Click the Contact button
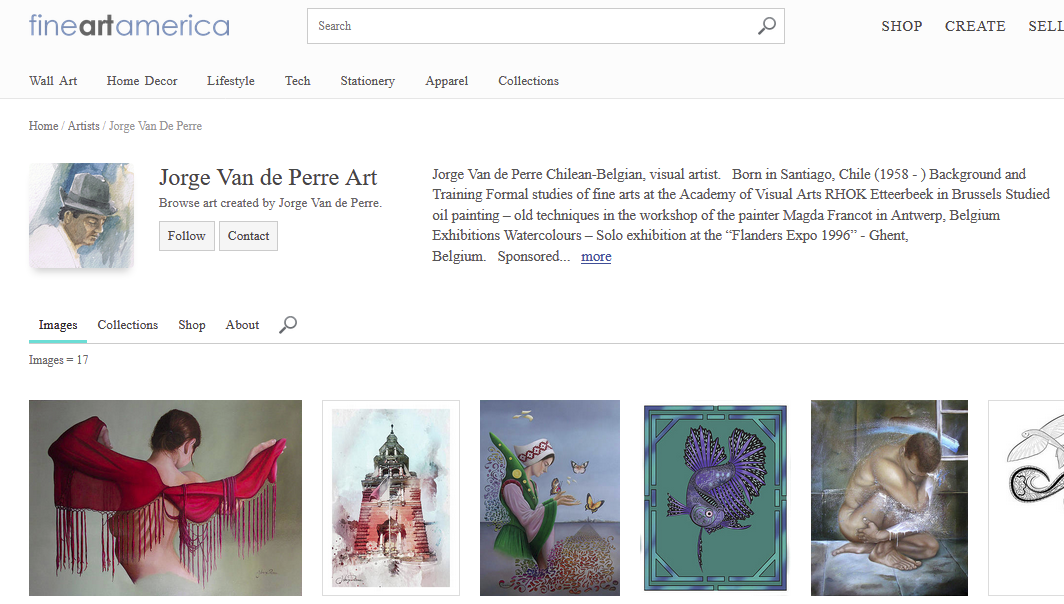The height and width of the screenshot is (604, 1064). (x=248, y=235)
